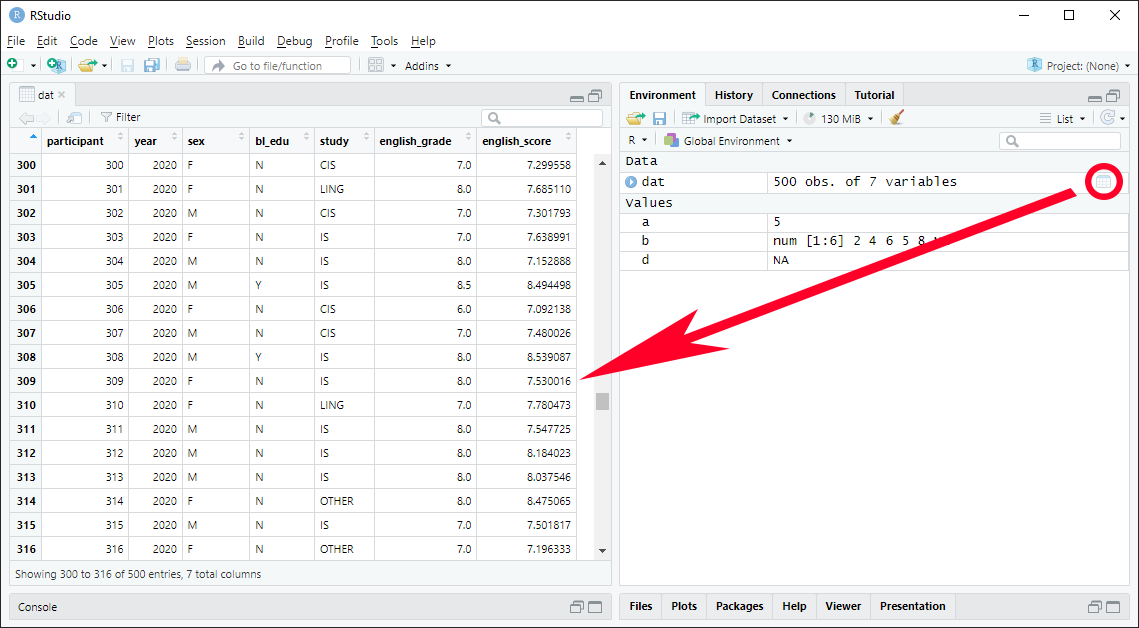Screen dimensions: 1139x628
Task: Click the clear workspace broom icon
Action: 896,118
